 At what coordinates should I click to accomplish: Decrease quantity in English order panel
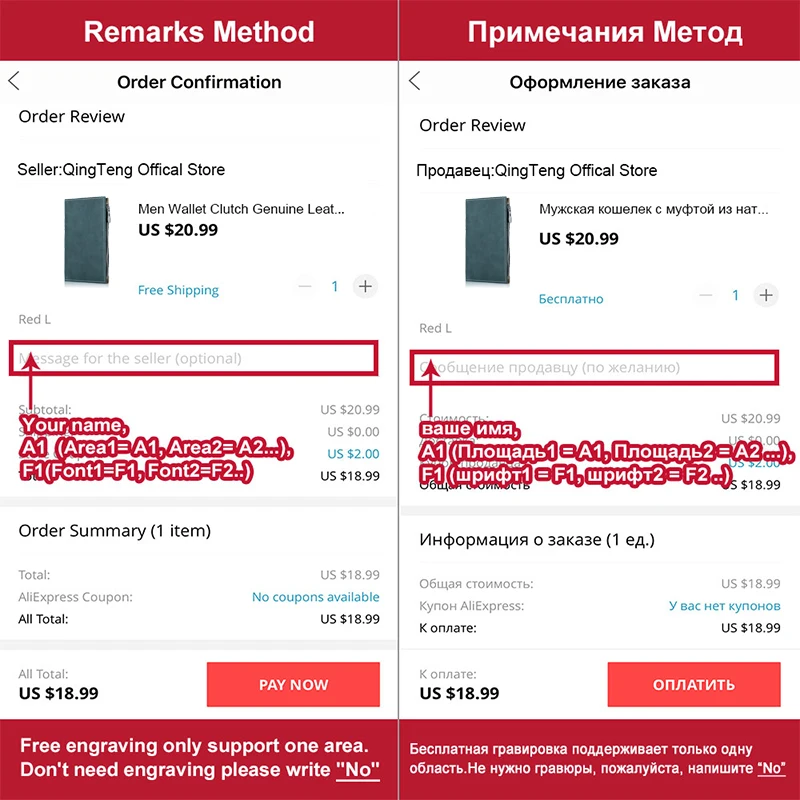(305, 287)
